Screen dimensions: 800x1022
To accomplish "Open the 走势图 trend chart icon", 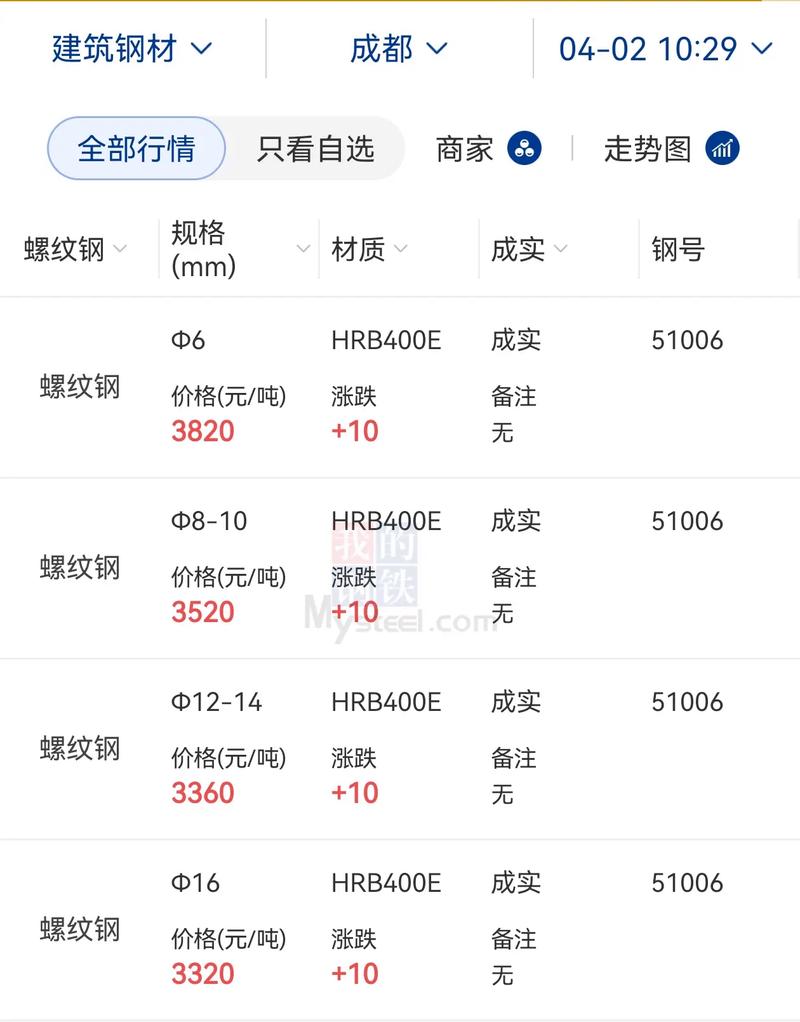I will [722, 147].
